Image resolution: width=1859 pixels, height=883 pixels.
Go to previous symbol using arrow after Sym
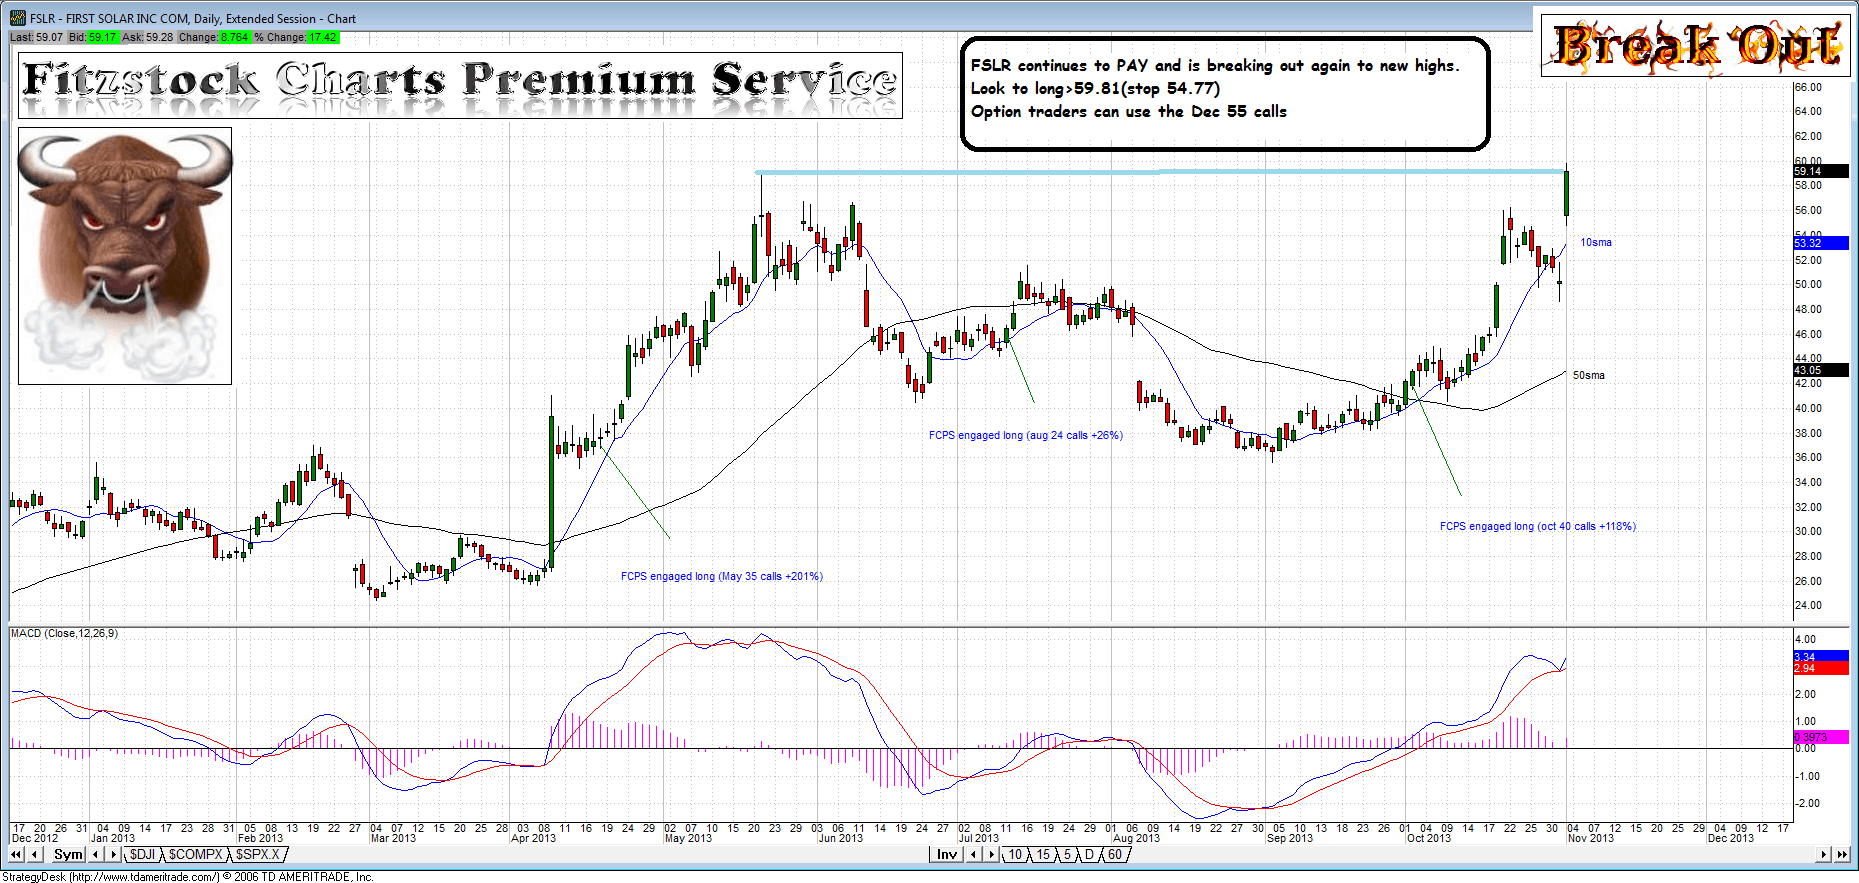pos(96,854)
